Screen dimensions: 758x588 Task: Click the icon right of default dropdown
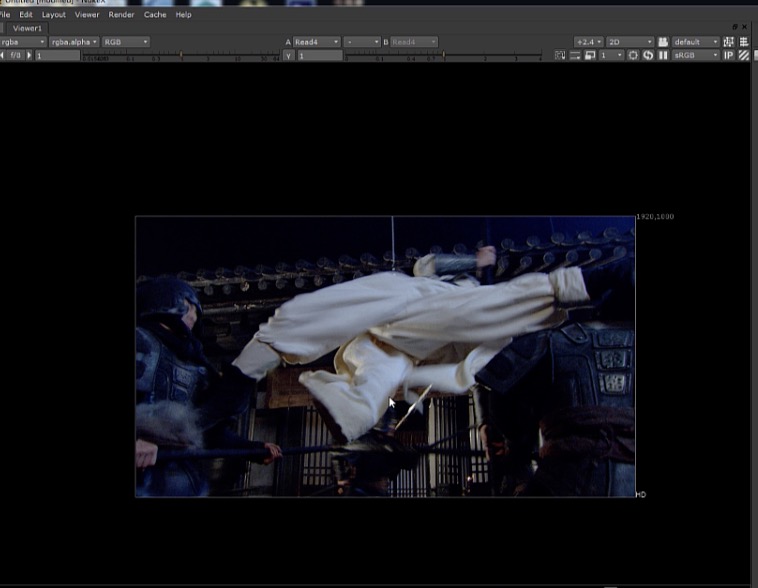728,42
